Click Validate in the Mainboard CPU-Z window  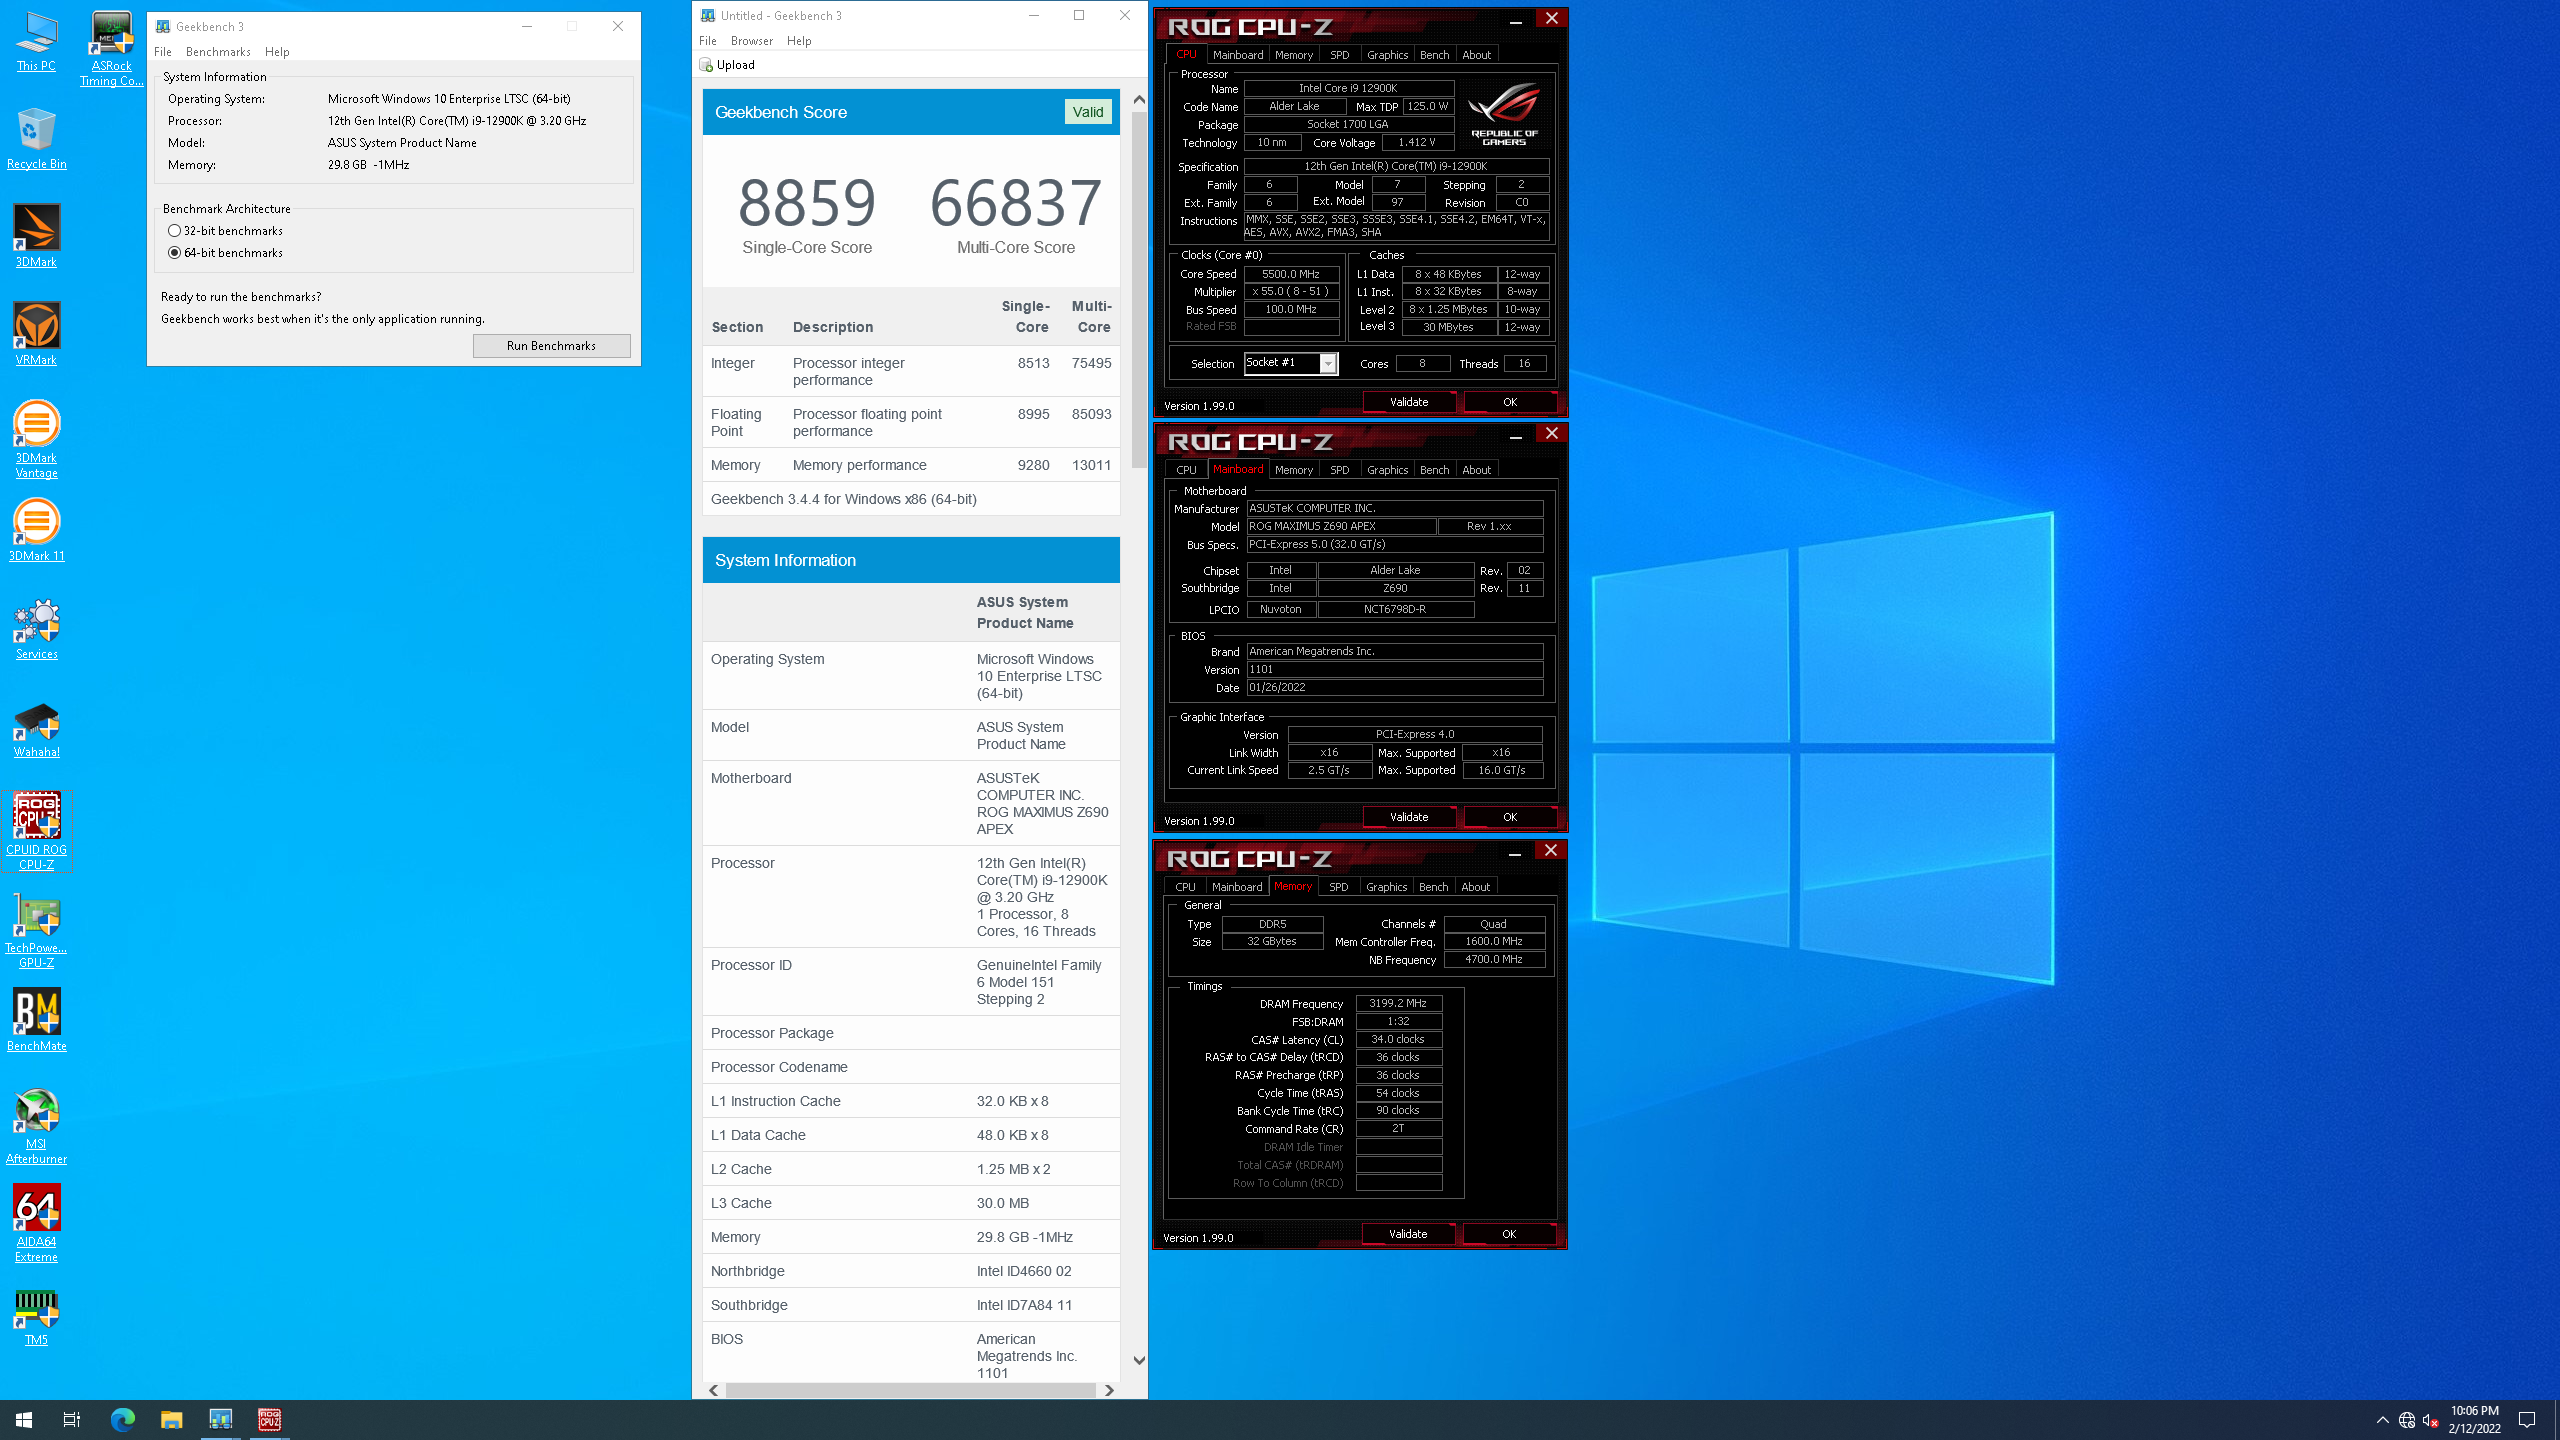[1409, 817]
